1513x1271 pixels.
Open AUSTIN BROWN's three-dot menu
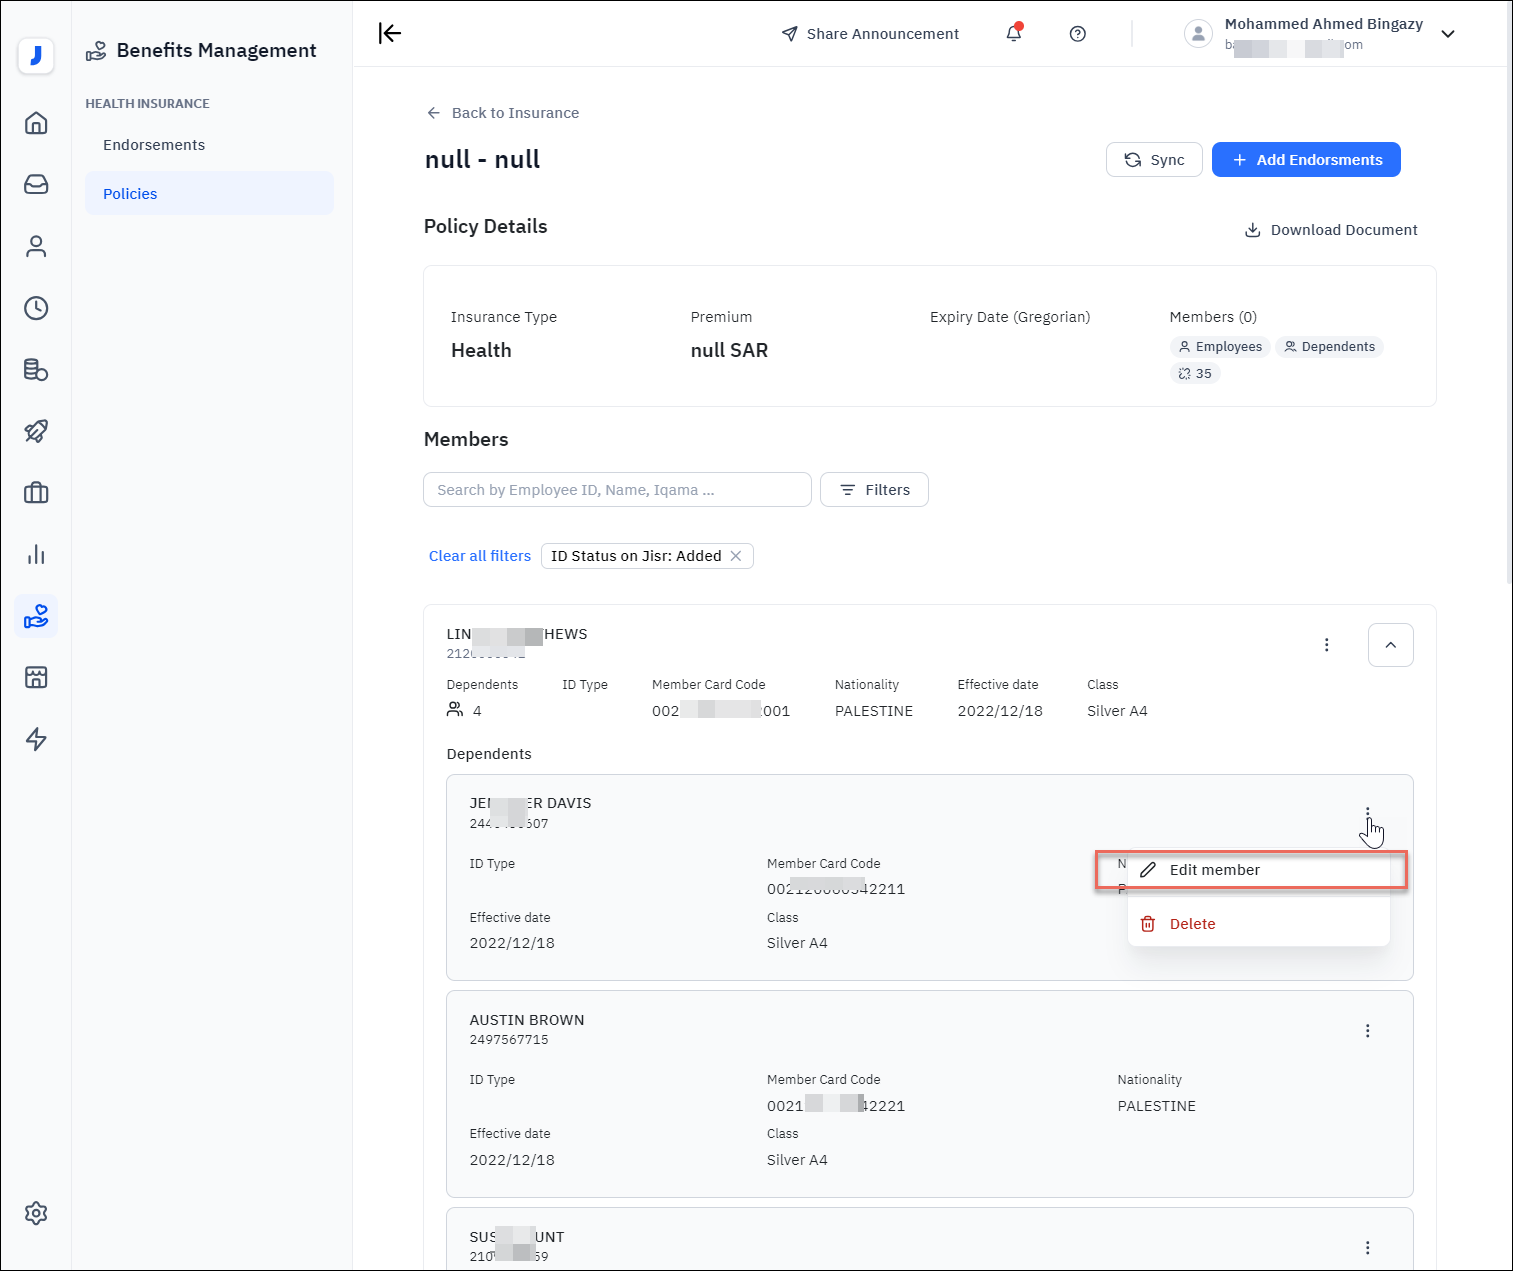click(x=1367, y=1031)
